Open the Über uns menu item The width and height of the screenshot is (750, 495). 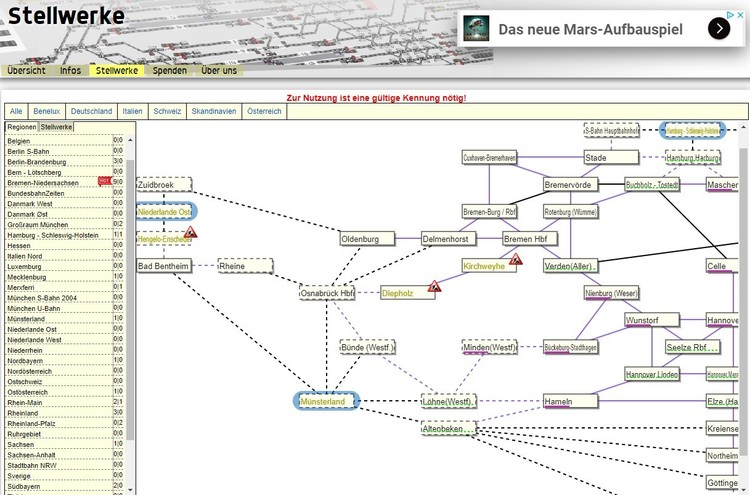[x=219, y=70]
